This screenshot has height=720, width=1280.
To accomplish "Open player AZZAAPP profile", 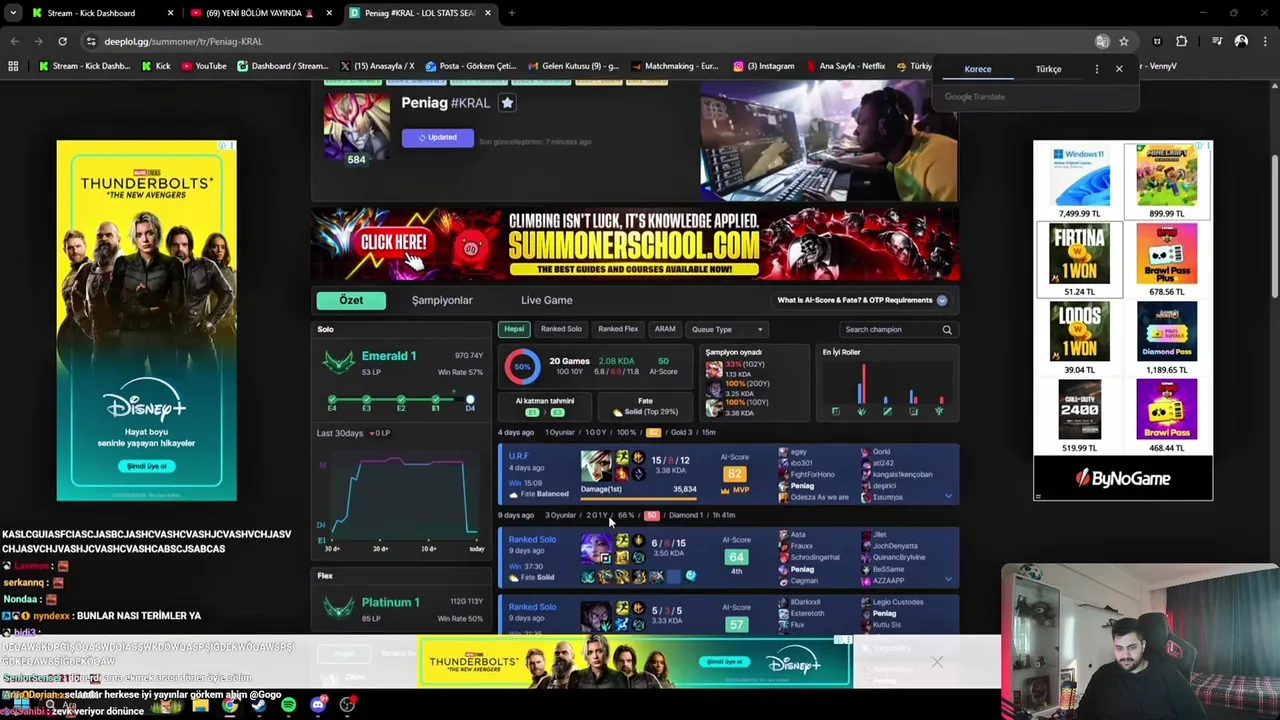I will (888, 580).
